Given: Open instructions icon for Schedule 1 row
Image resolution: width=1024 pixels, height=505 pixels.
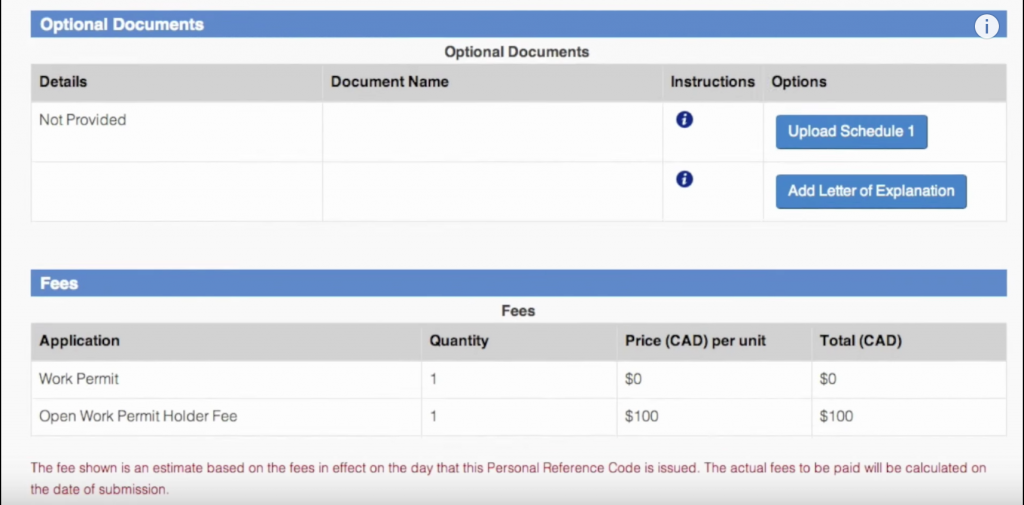Looking at the screenshot, I should click(x=684, y=120).
